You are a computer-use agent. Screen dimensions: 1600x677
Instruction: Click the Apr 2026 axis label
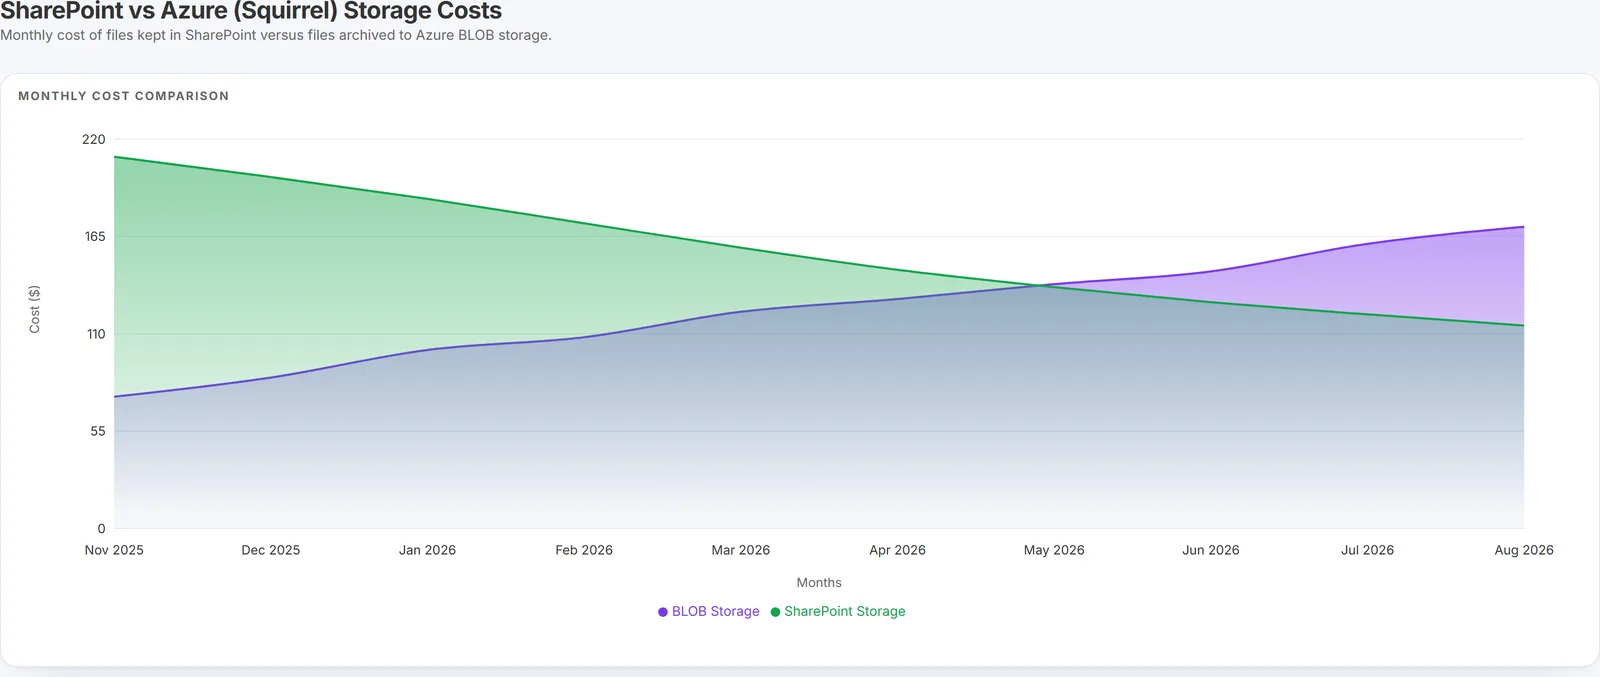pyautogui.click(x=897, y=550)
